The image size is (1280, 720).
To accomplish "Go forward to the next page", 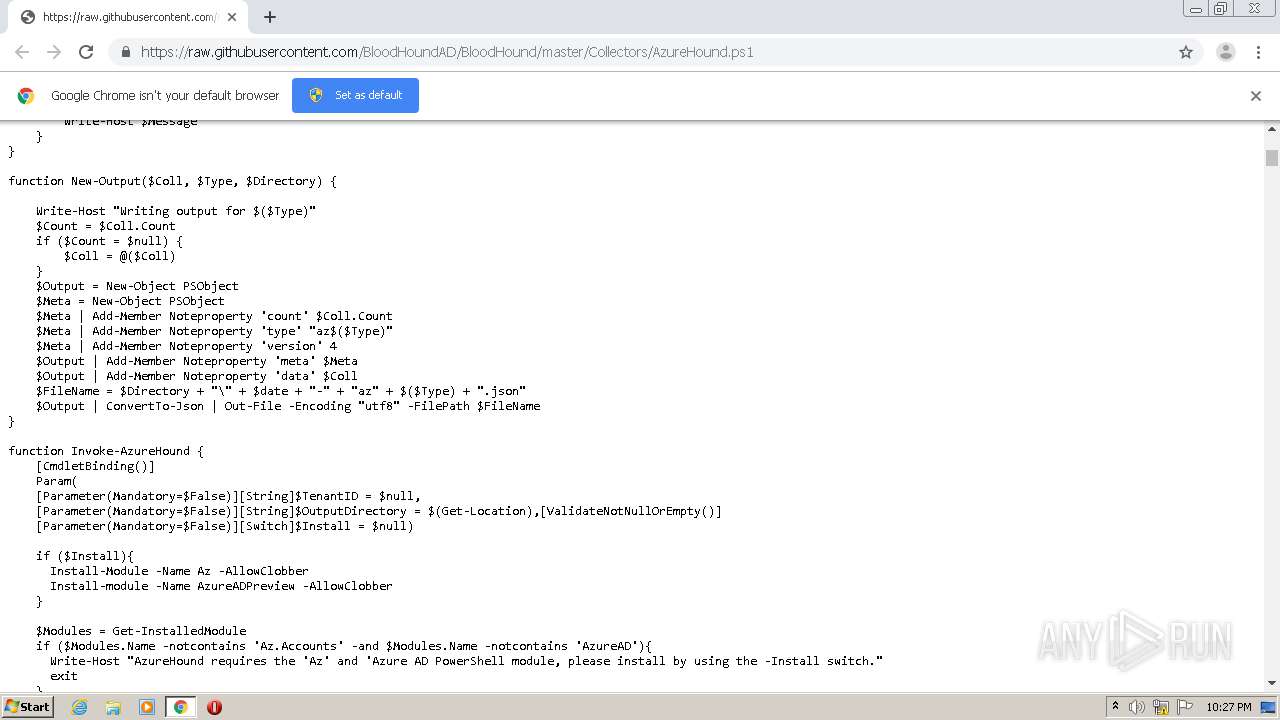I will click(54, 52).
